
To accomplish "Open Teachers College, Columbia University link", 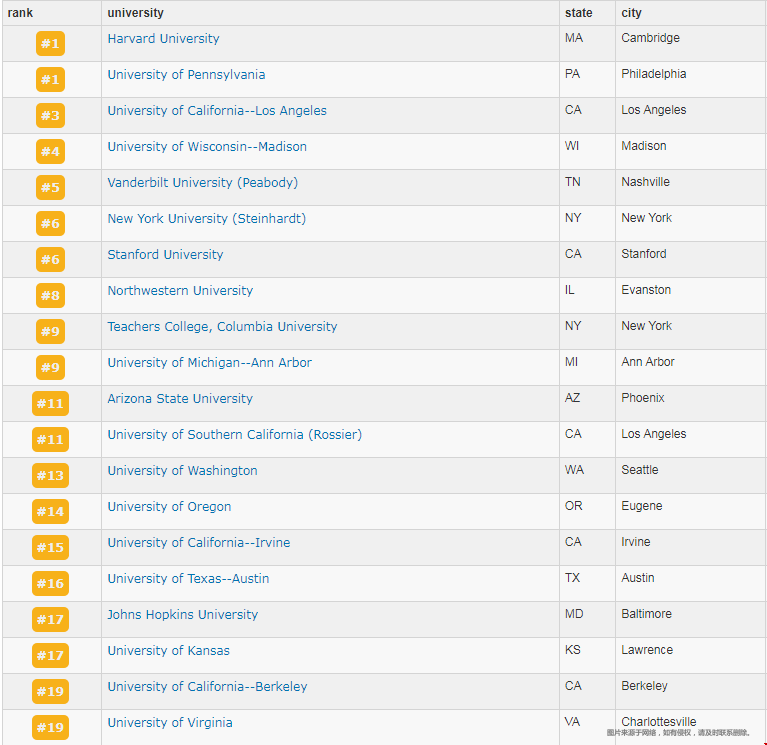I will 223,327.
